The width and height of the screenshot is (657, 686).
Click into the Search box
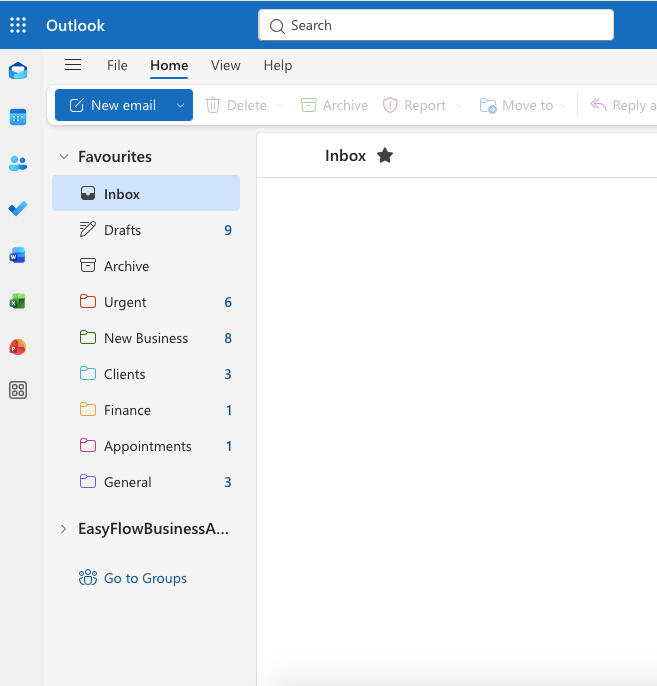[x=436, y=25]
